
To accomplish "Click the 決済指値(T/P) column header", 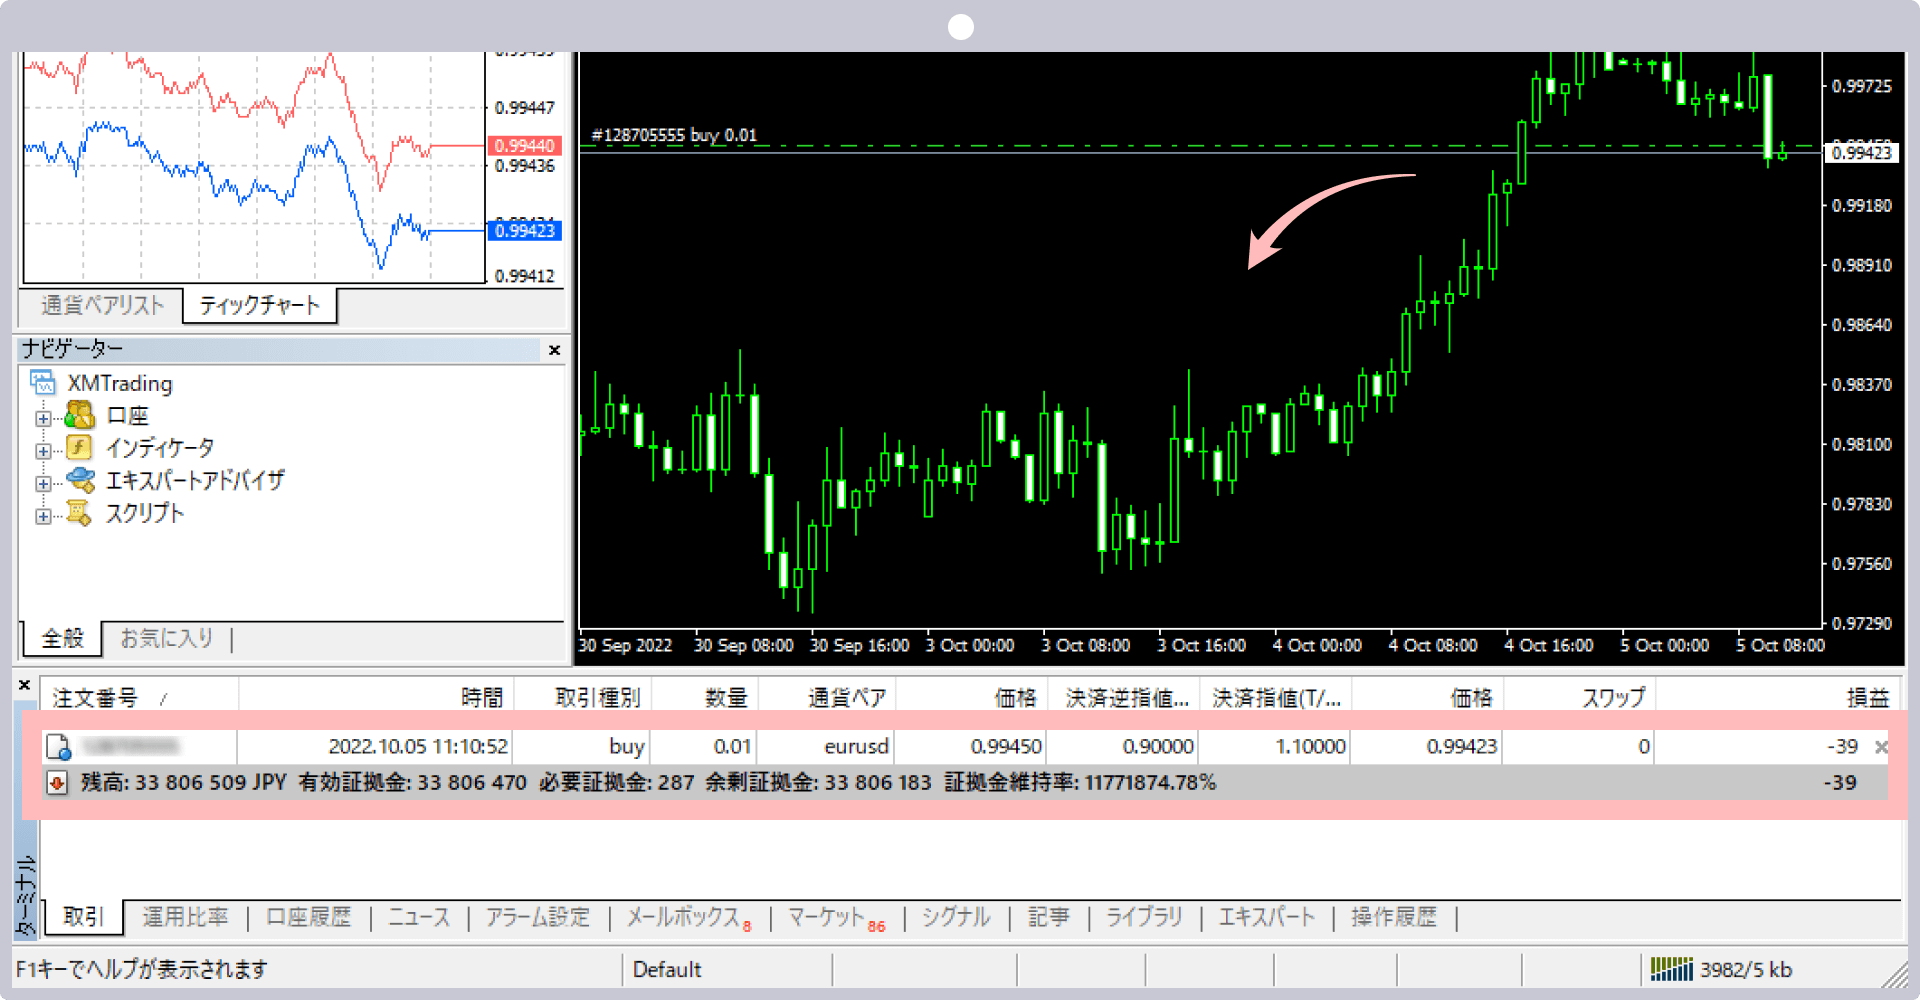I will point(1275,697).
